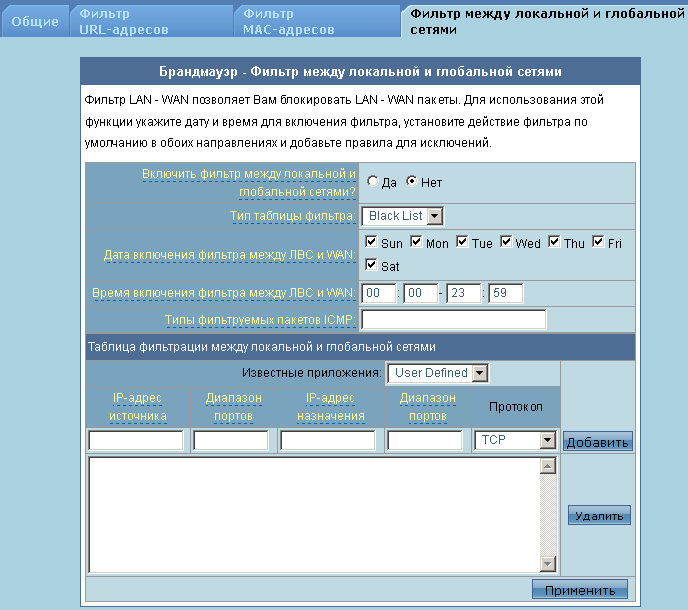Click the source port range input field

tap(231, 440)
